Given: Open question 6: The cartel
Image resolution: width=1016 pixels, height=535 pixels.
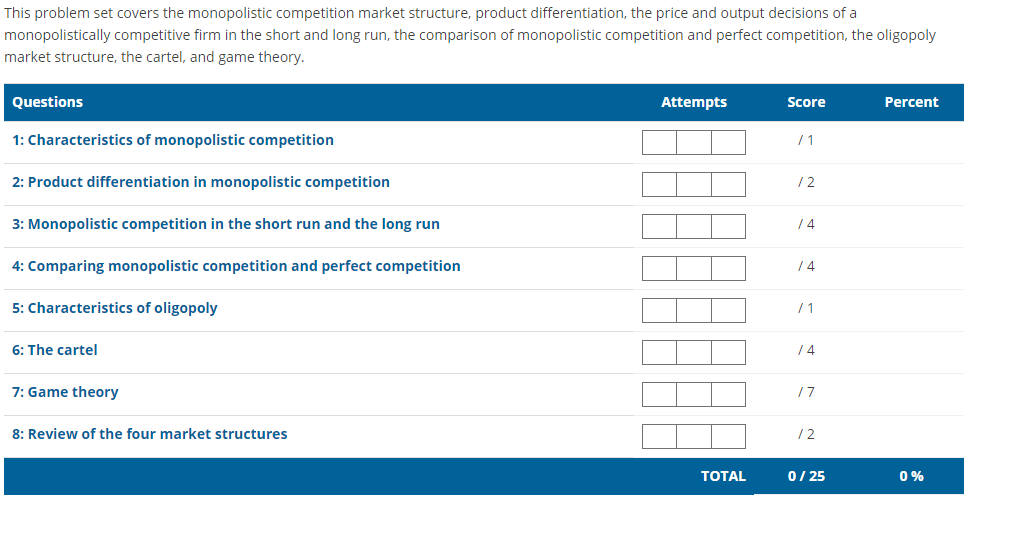Looking at the screenshot, I should 55,350.
